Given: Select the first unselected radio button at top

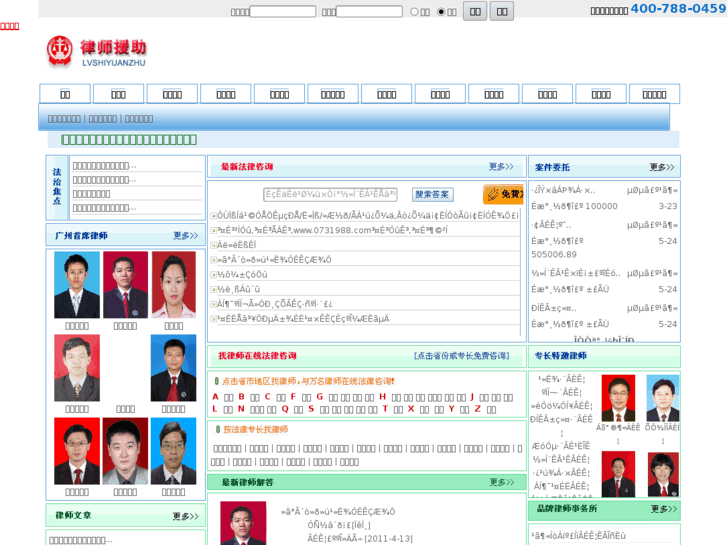Looking at the screenshot, I should coord(415,12).
